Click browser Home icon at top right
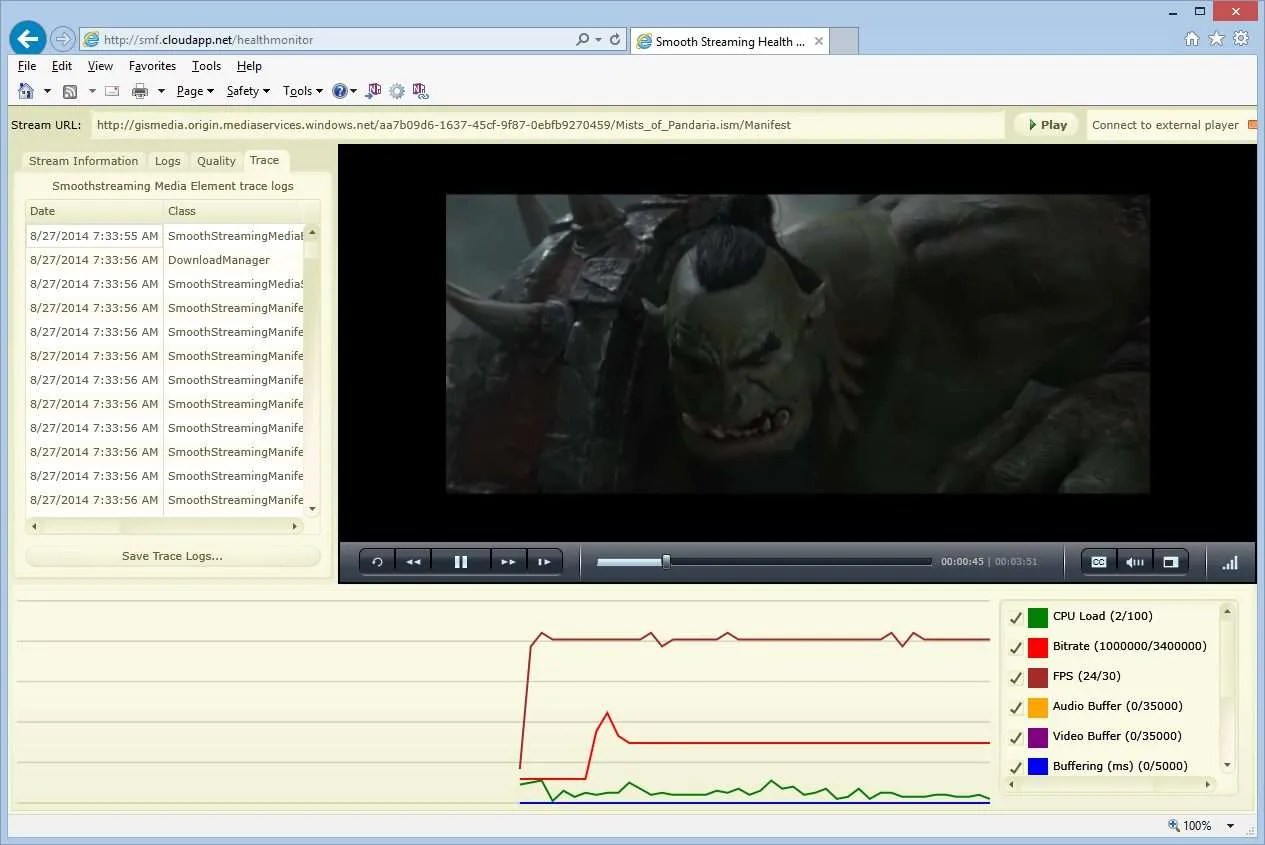The height and width of the screenshot is (845, 1265). pos(1192,39)
